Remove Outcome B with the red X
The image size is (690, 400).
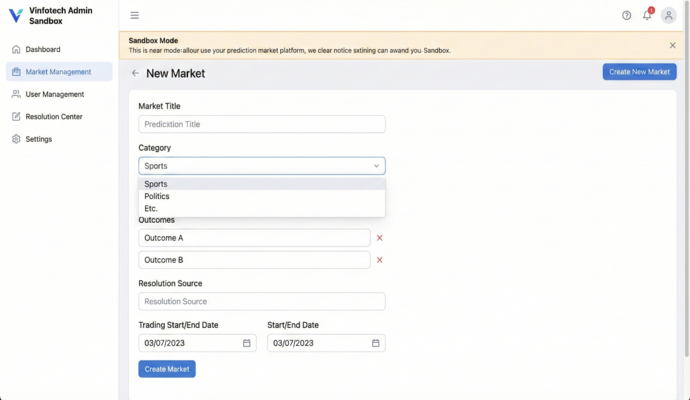(x=379, y=260)
